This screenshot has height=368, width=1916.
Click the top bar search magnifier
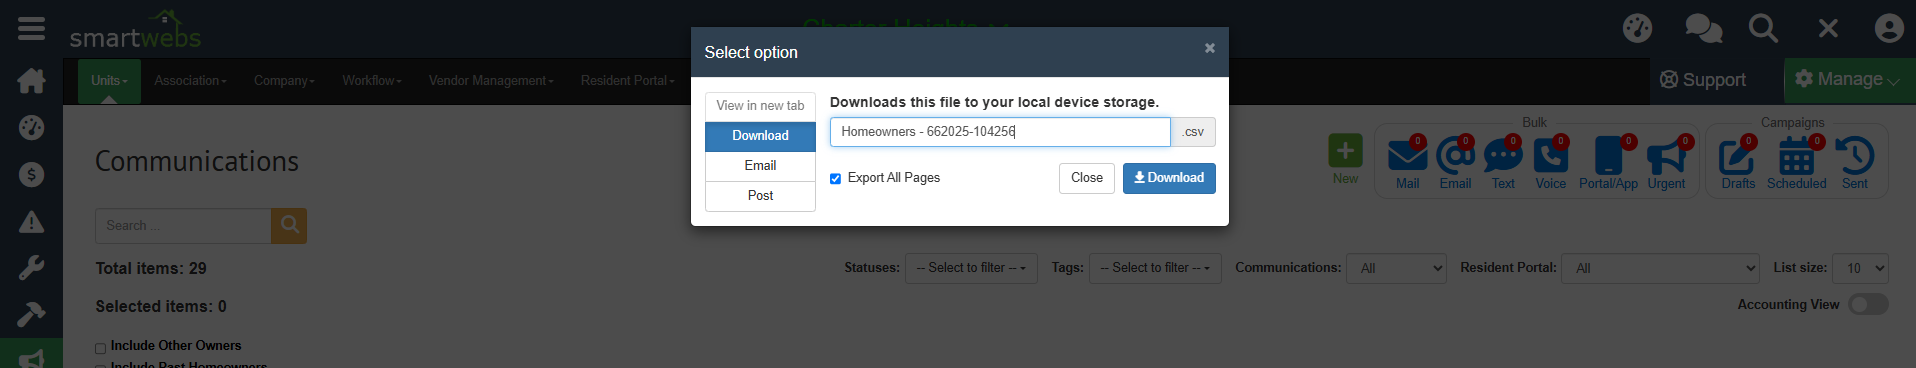(x=1763, y=28)
